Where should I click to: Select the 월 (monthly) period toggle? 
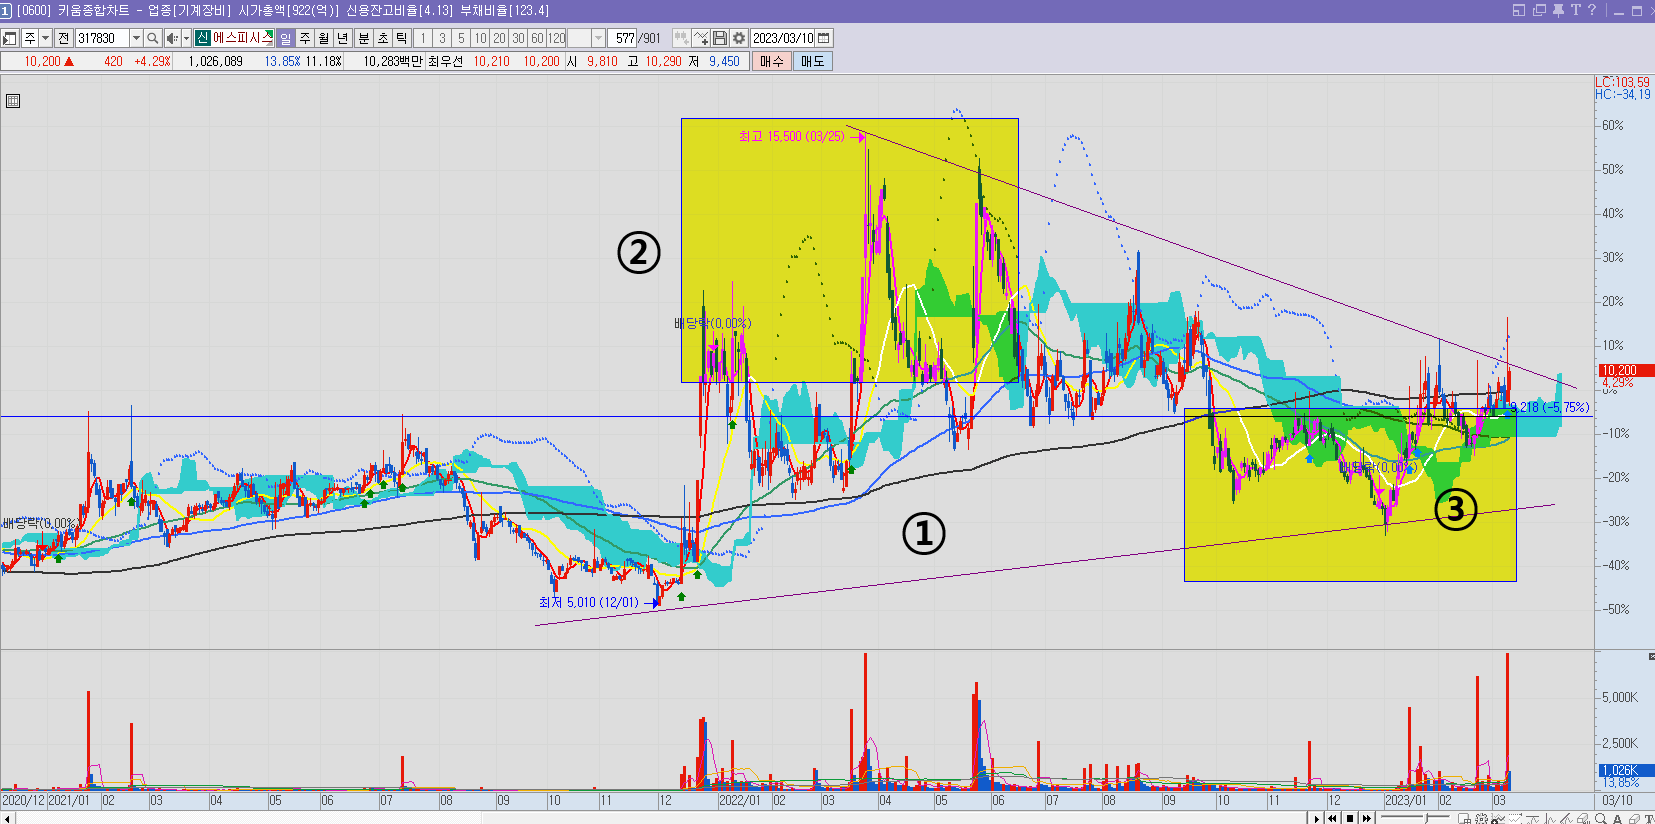tap(324, 38)
